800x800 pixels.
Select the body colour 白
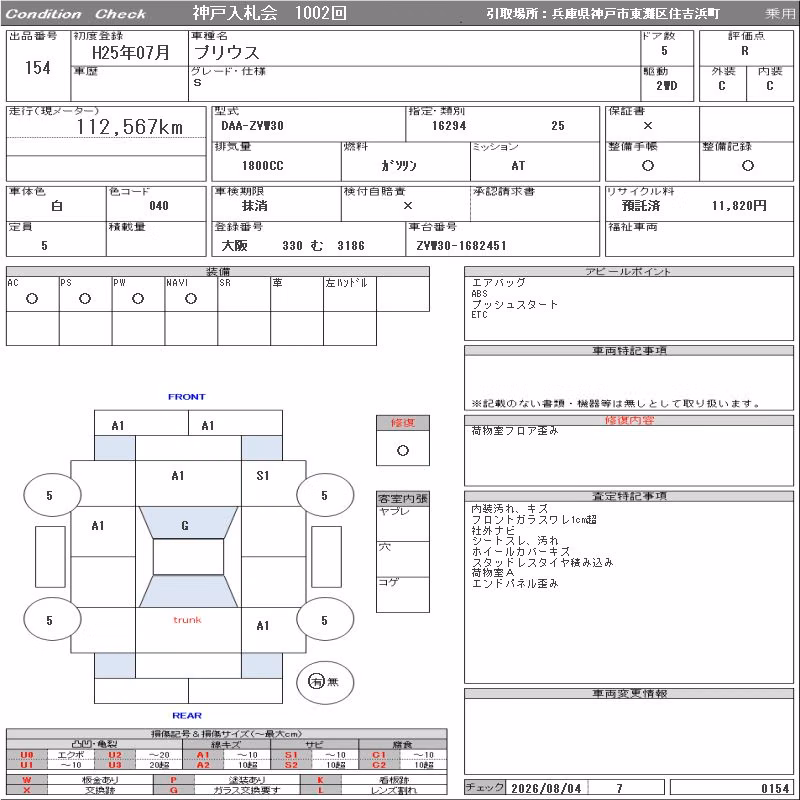[x=57, y=206]
